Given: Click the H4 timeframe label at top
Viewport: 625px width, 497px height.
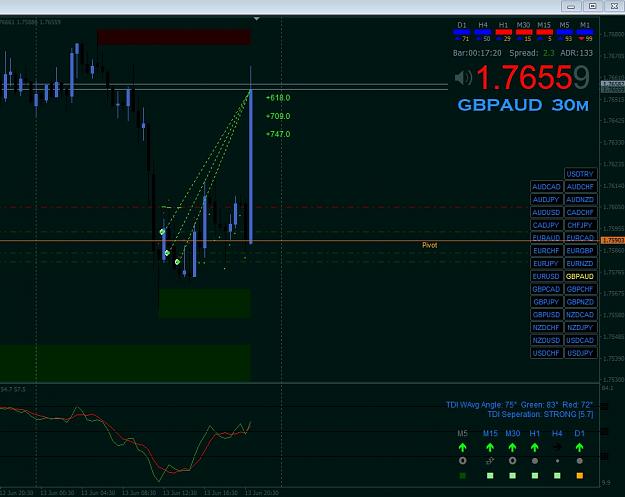Looking at the screenshot, I should click(483, 25).
